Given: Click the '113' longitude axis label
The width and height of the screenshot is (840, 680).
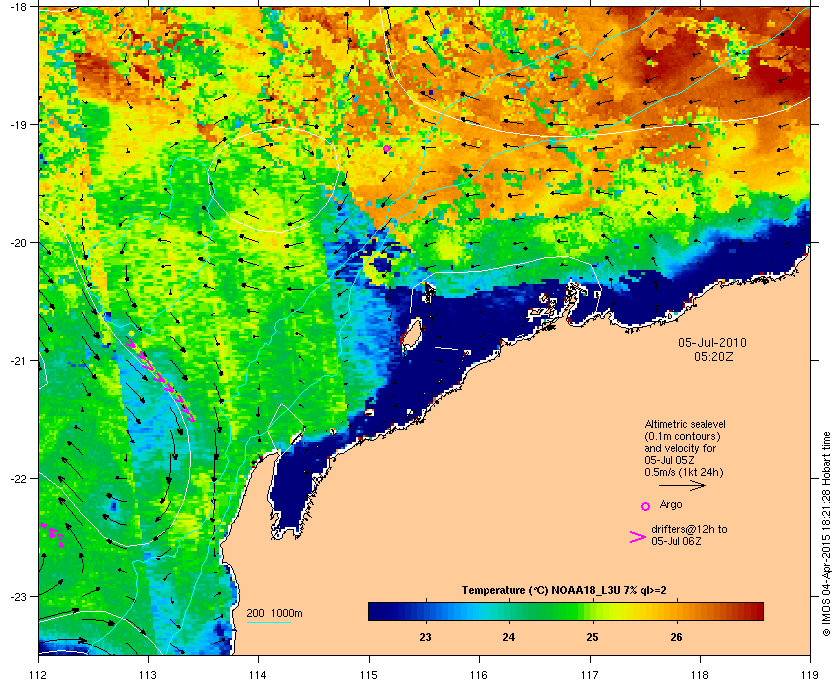Looking at the screenshot, I should click(148, 674).
